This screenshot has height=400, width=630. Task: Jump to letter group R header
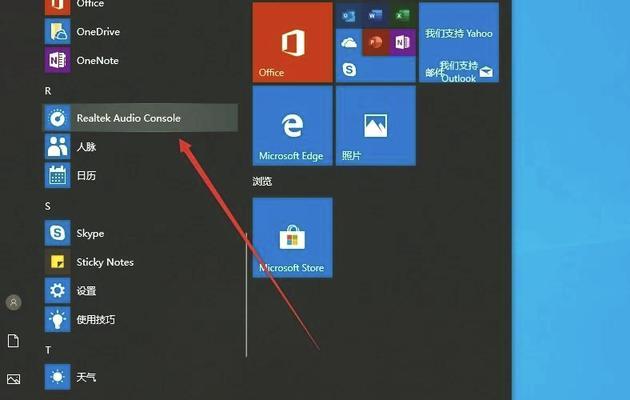pyautogui.click(x=48, y=91)
